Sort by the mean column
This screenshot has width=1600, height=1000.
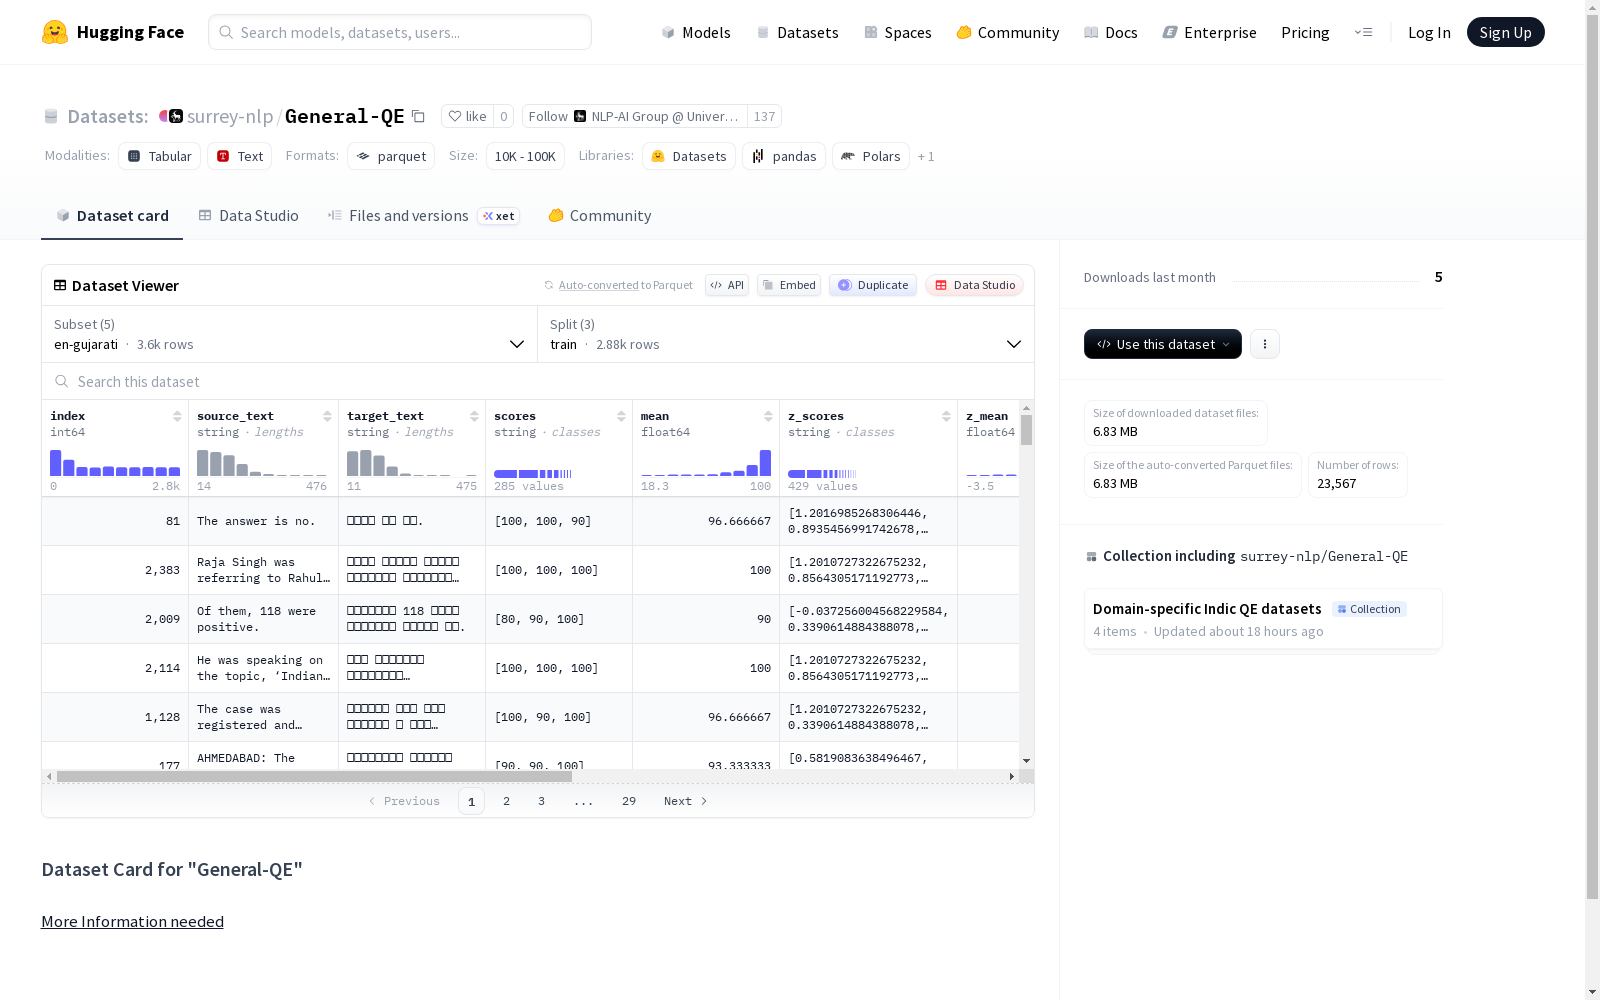coord(768,416)
